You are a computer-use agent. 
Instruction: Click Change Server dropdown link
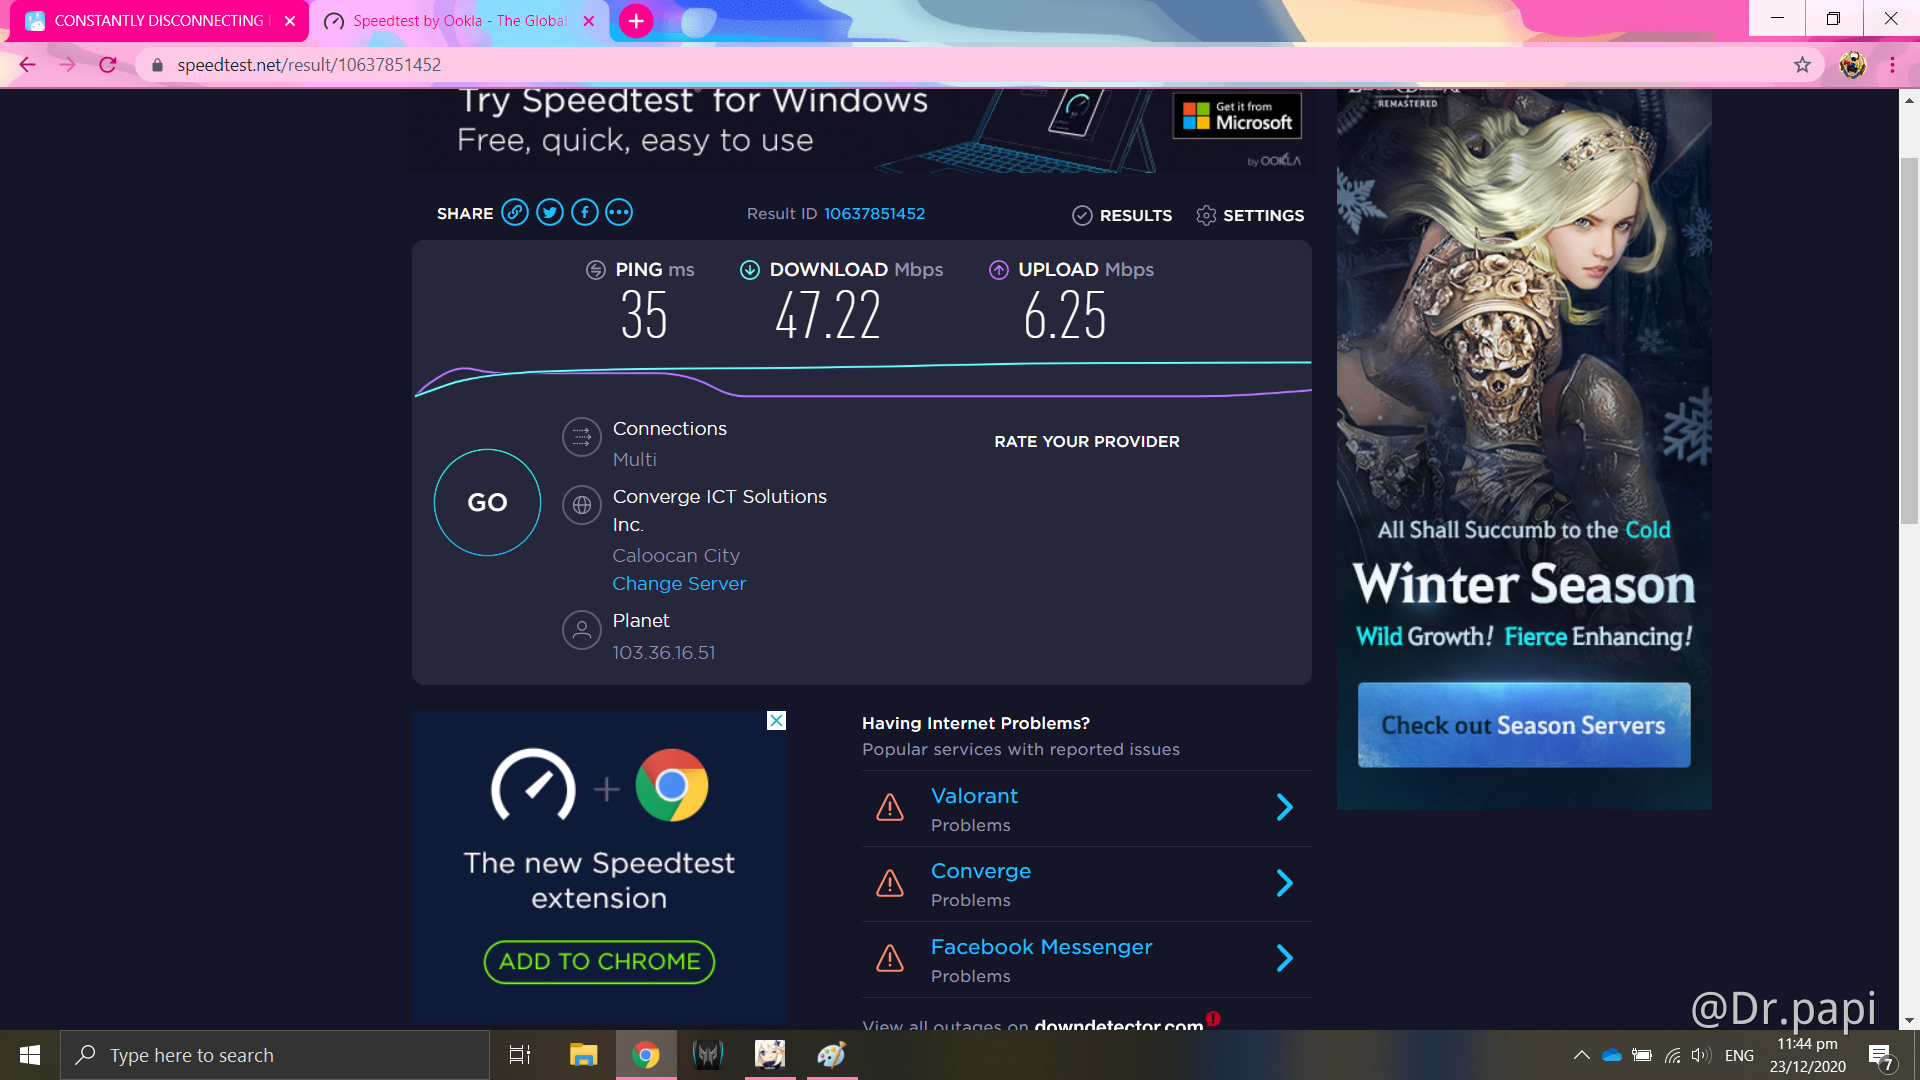coord(680,585)
